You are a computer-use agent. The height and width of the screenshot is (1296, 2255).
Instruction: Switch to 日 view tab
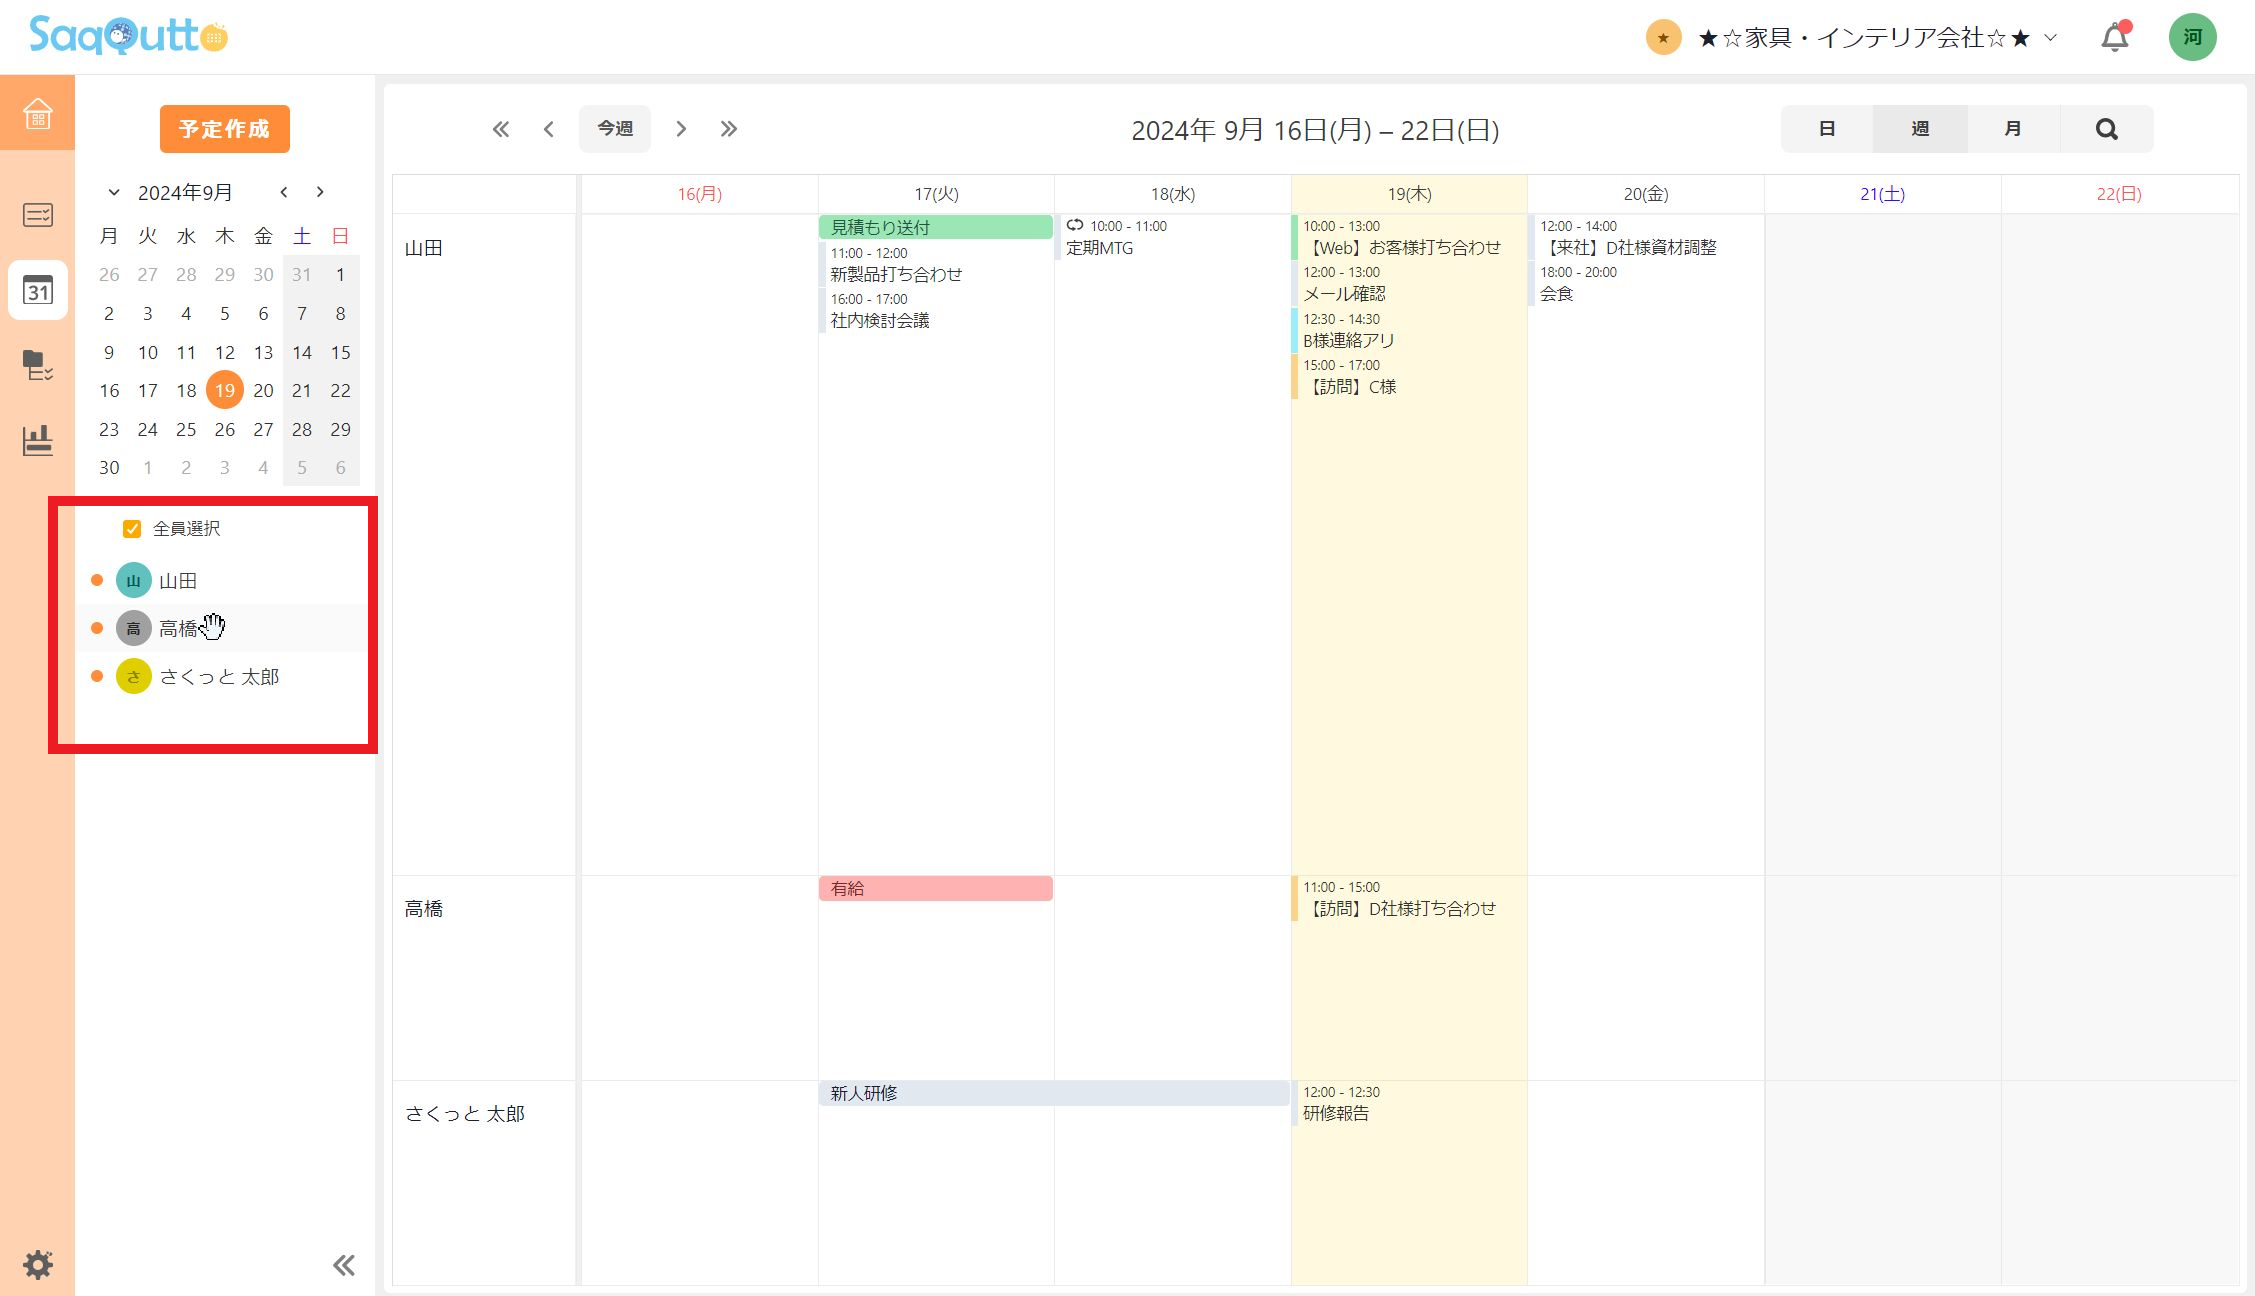point(1826,129)
